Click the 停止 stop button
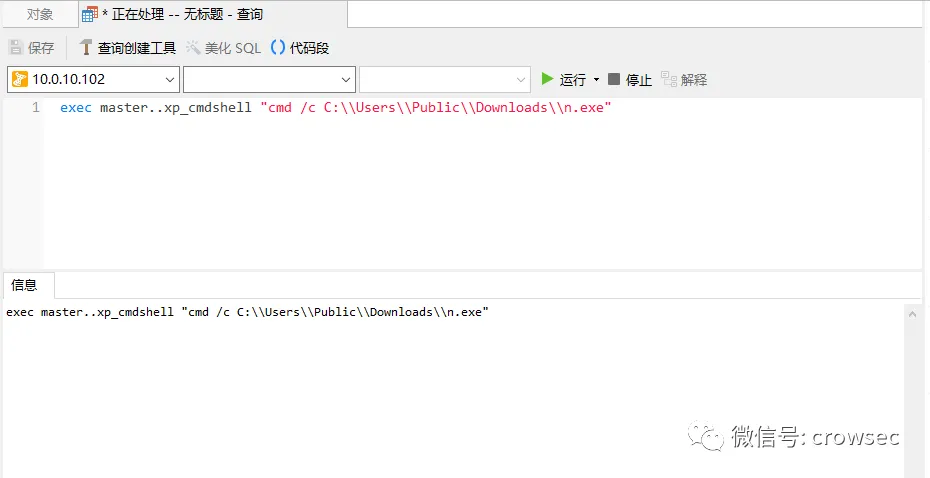 tap(630, 79)
